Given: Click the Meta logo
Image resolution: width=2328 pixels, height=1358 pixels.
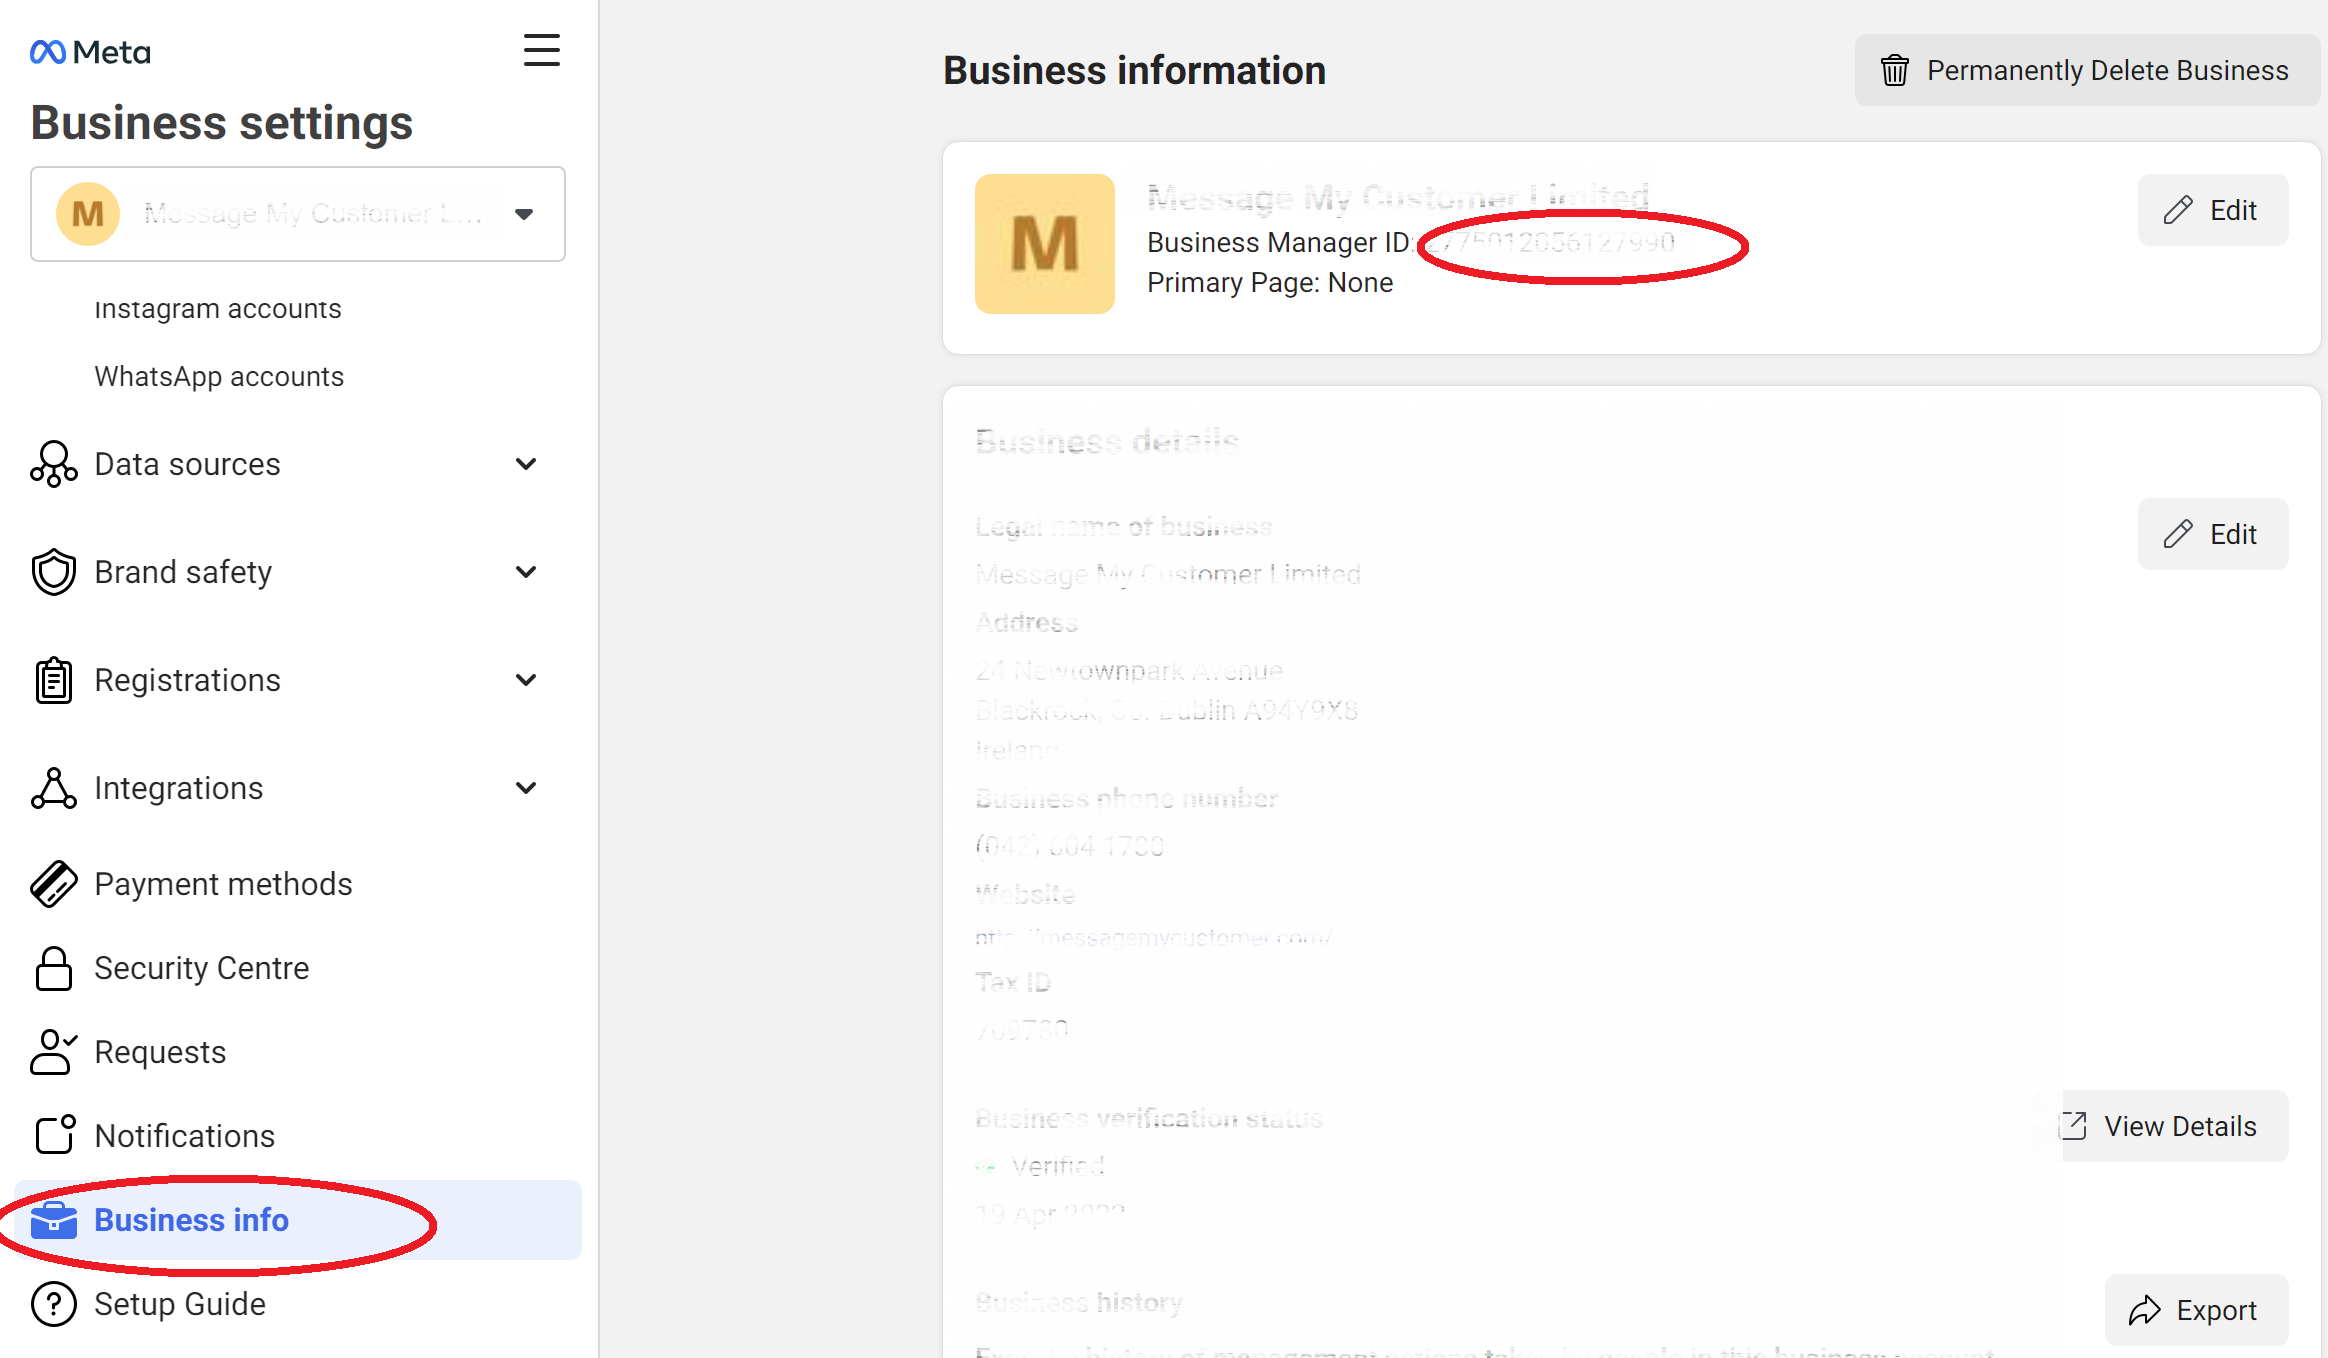Looking at the screenshot, I should pyautogui.click(x=90, y=52).
